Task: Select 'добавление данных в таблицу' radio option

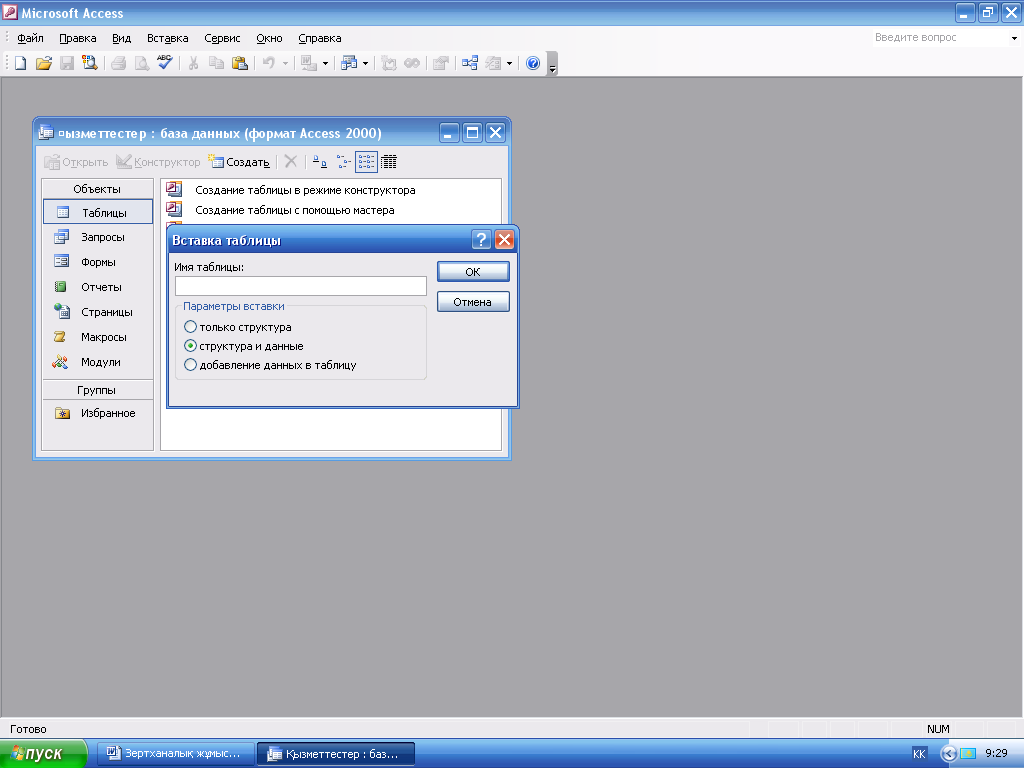Action: (270, 365)
